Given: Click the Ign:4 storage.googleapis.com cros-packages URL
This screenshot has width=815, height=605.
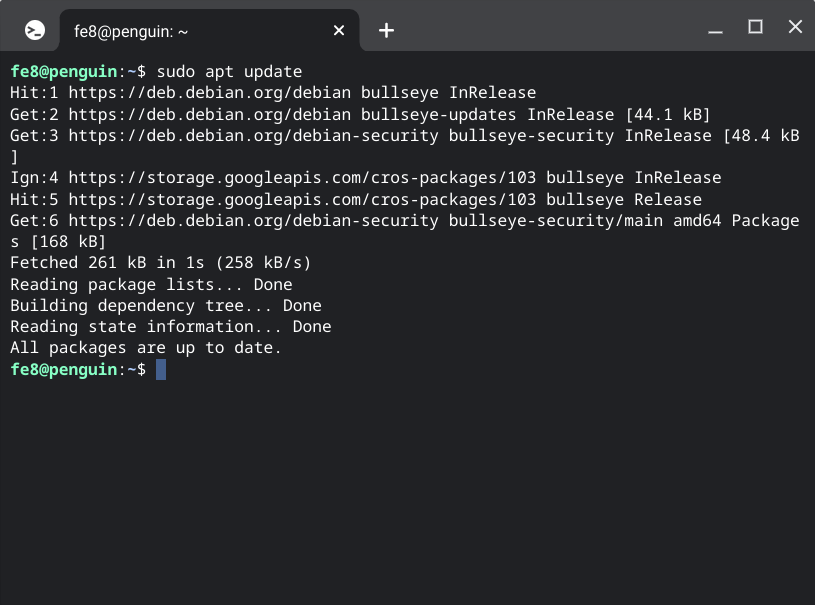Looking at the screenshot, I should [302, 178].
